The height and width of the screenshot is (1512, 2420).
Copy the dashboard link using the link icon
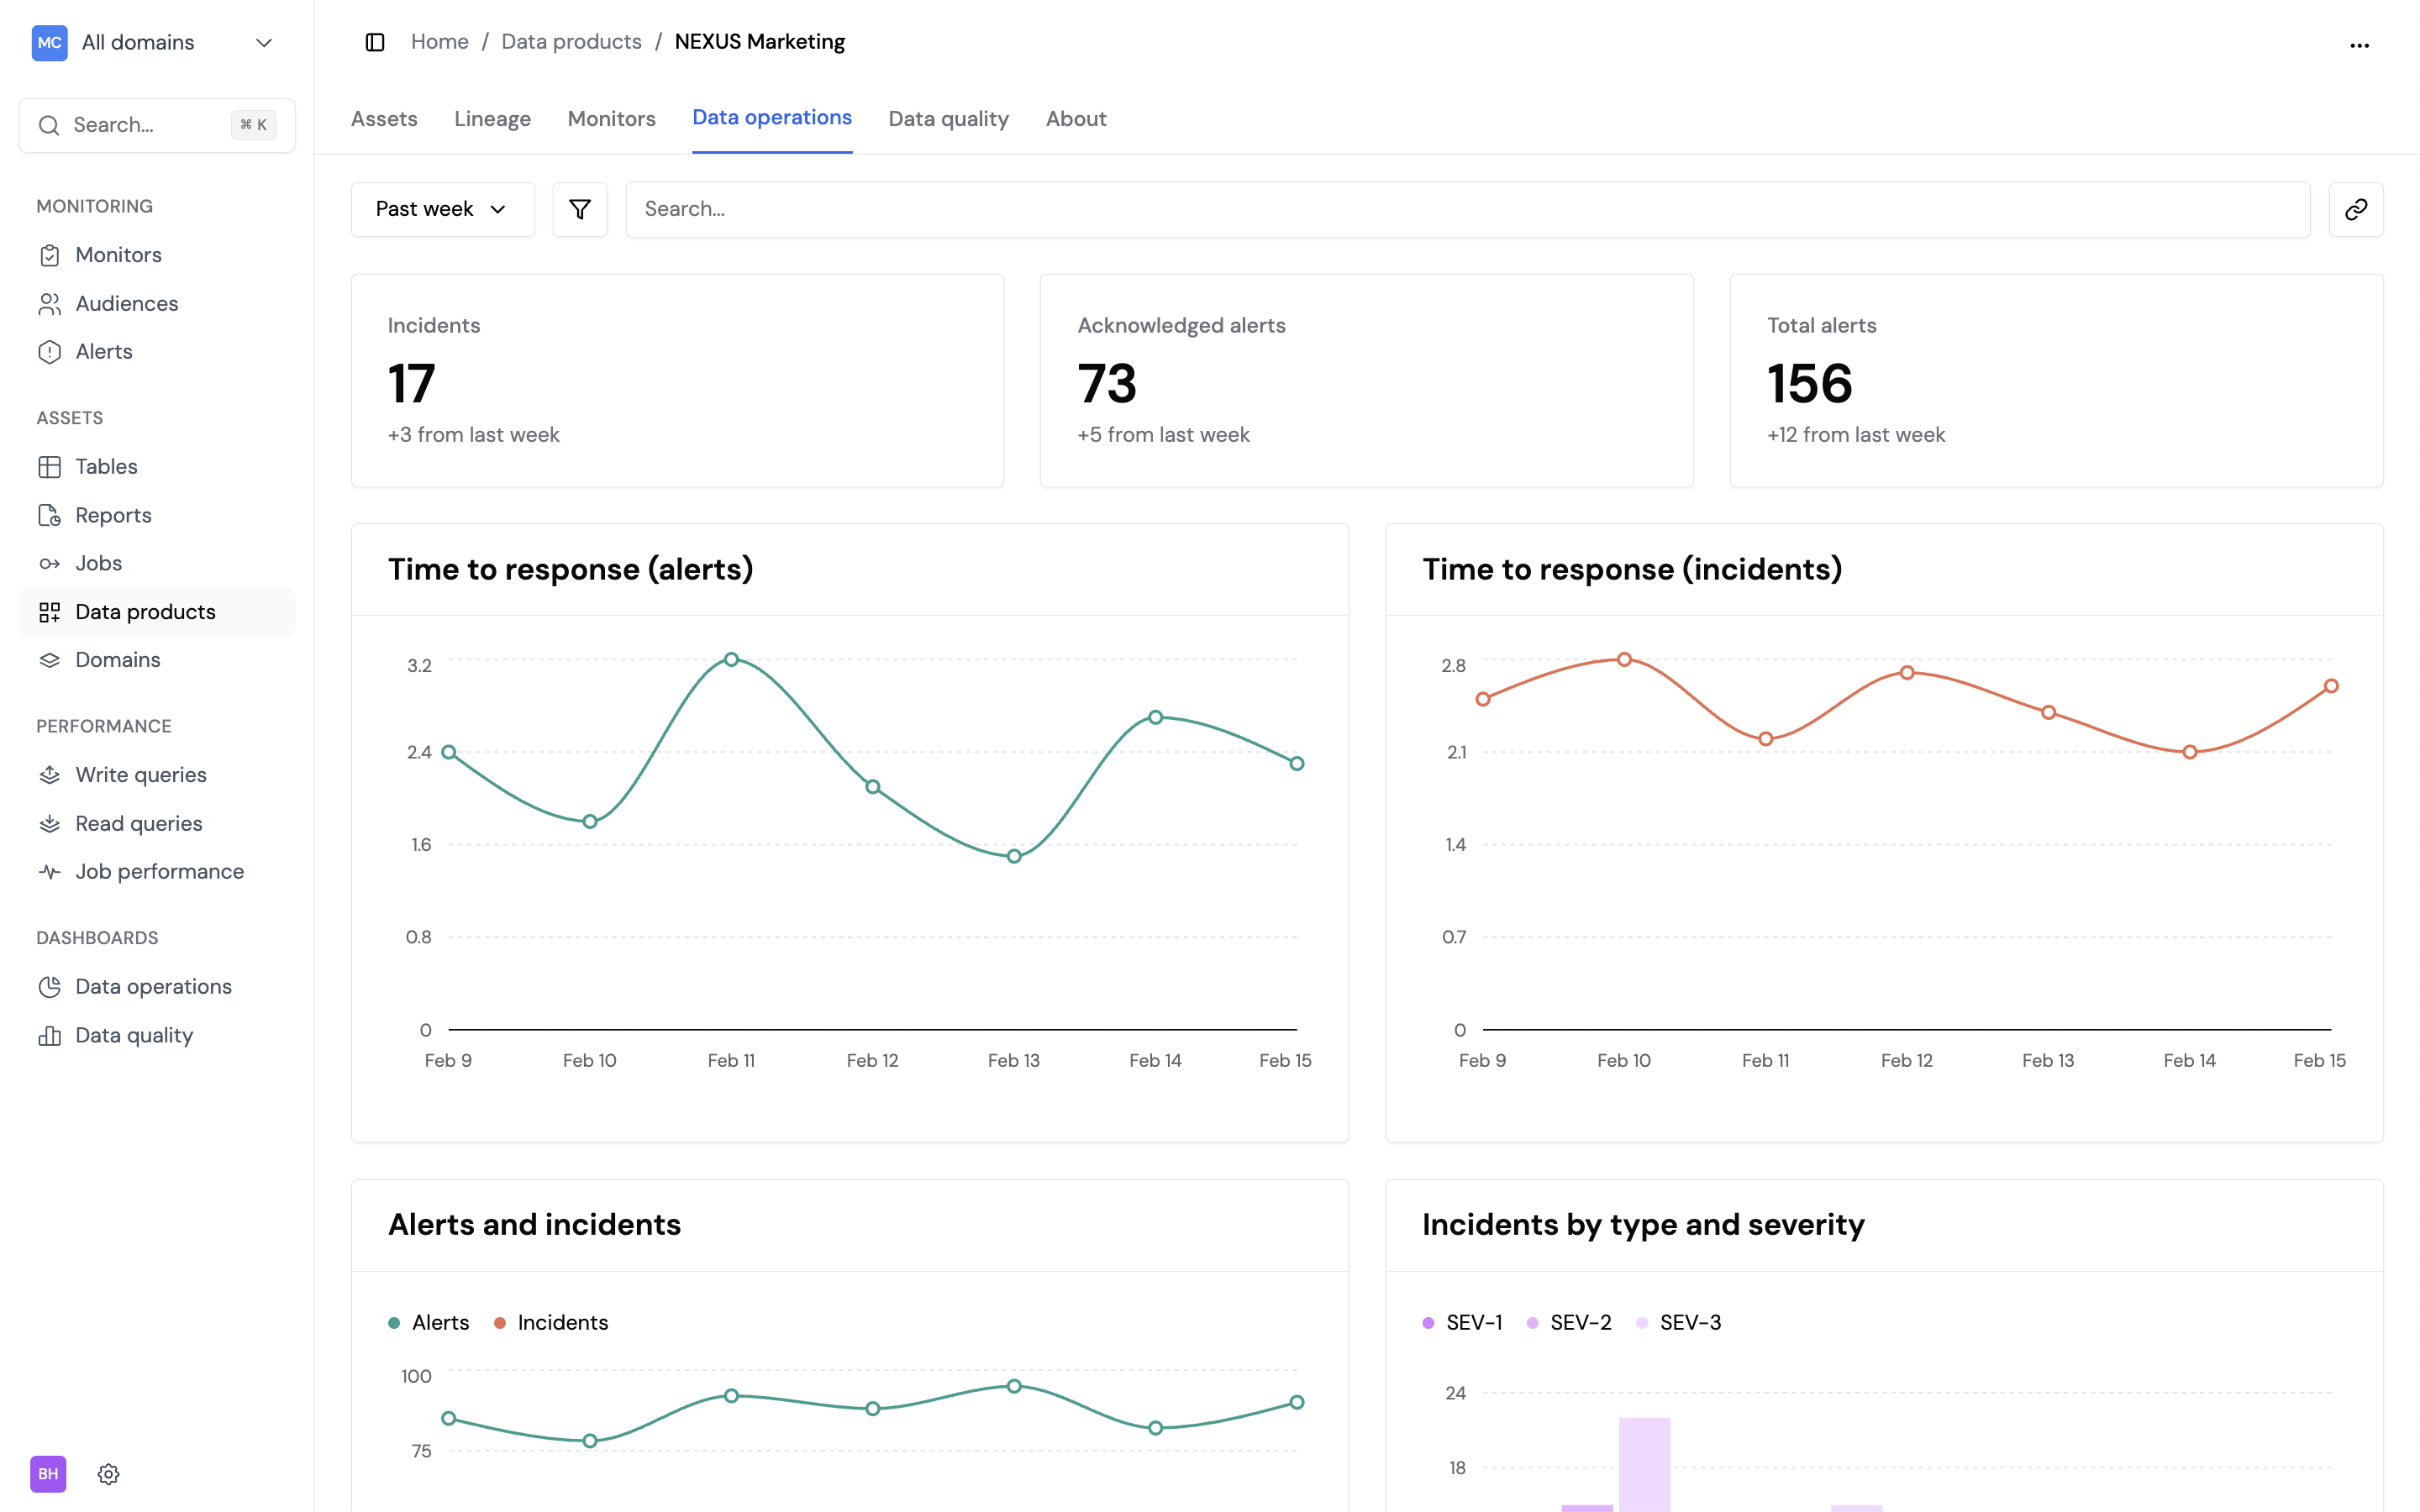coord(2356,209)
